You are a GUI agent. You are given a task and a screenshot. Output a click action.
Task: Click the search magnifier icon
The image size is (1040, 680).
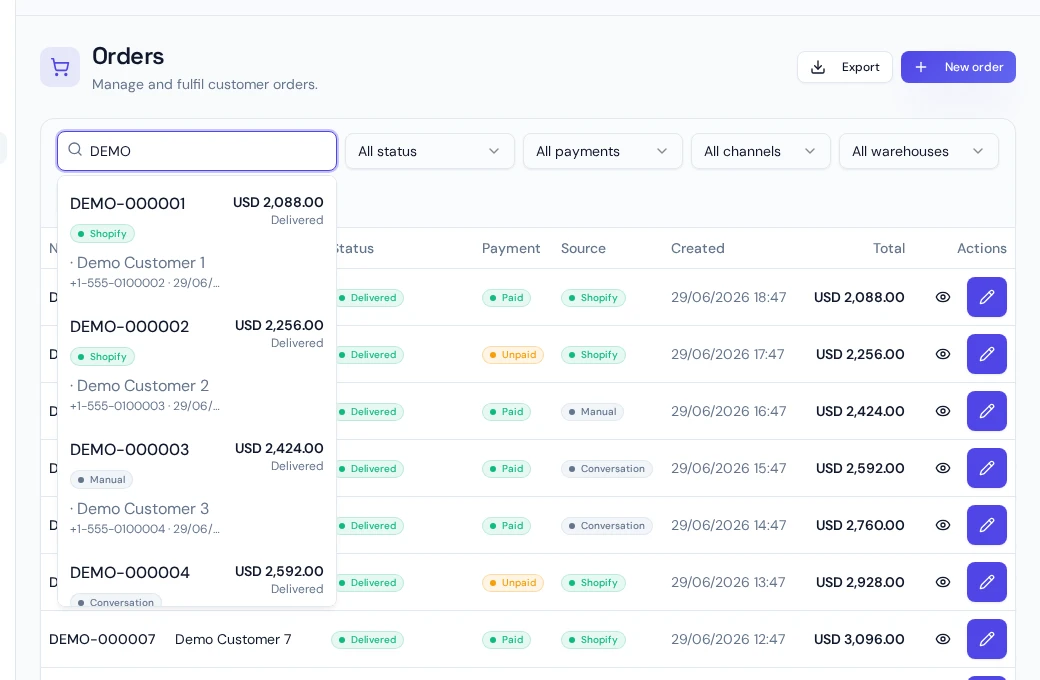[x=76, y=150]
